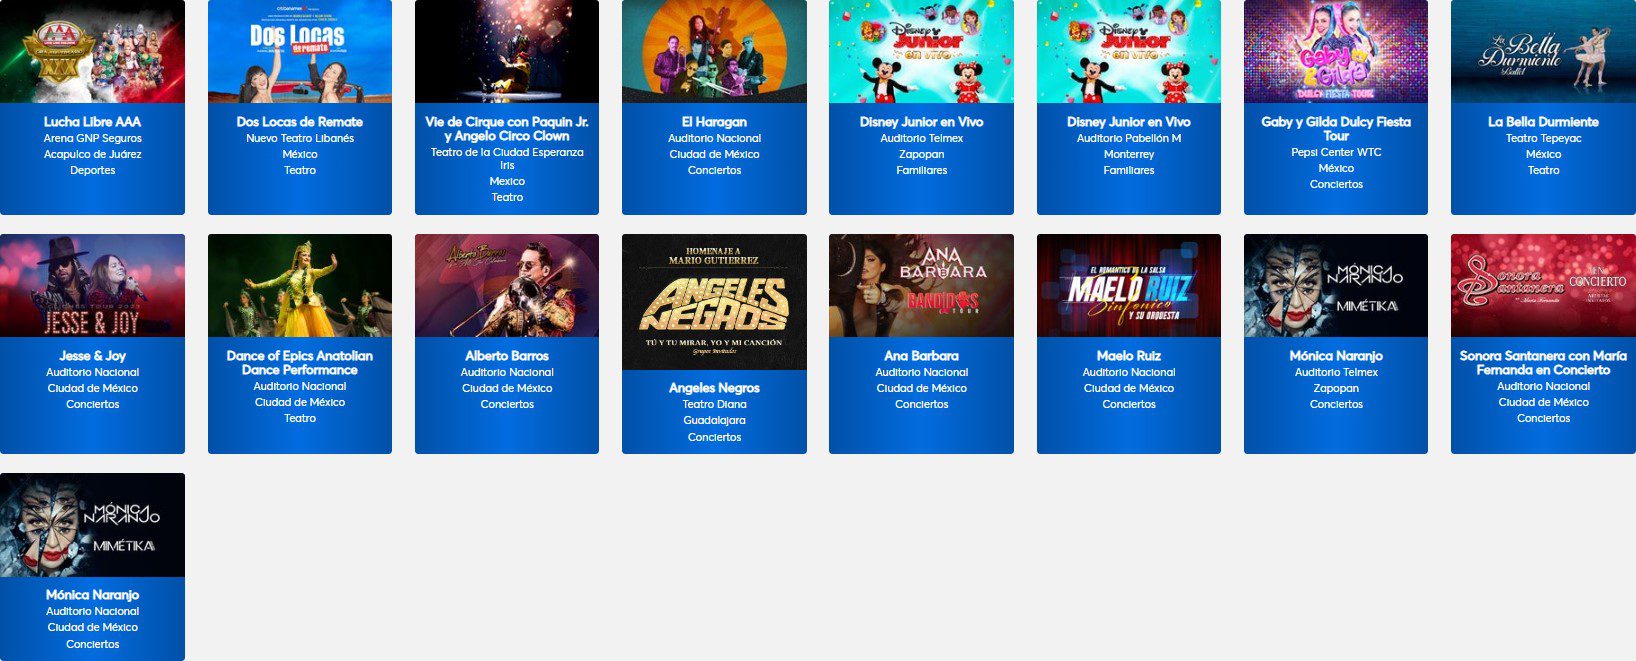
Task: Select Angeles Negros Teatro Diana title link
Action: (x=714, y=388)
